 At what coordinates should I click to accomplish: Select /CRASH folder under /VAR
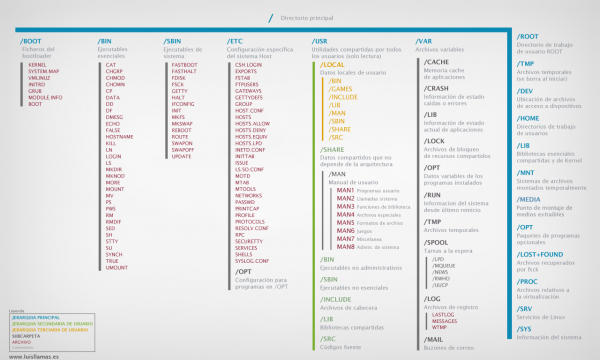(436, 89)
